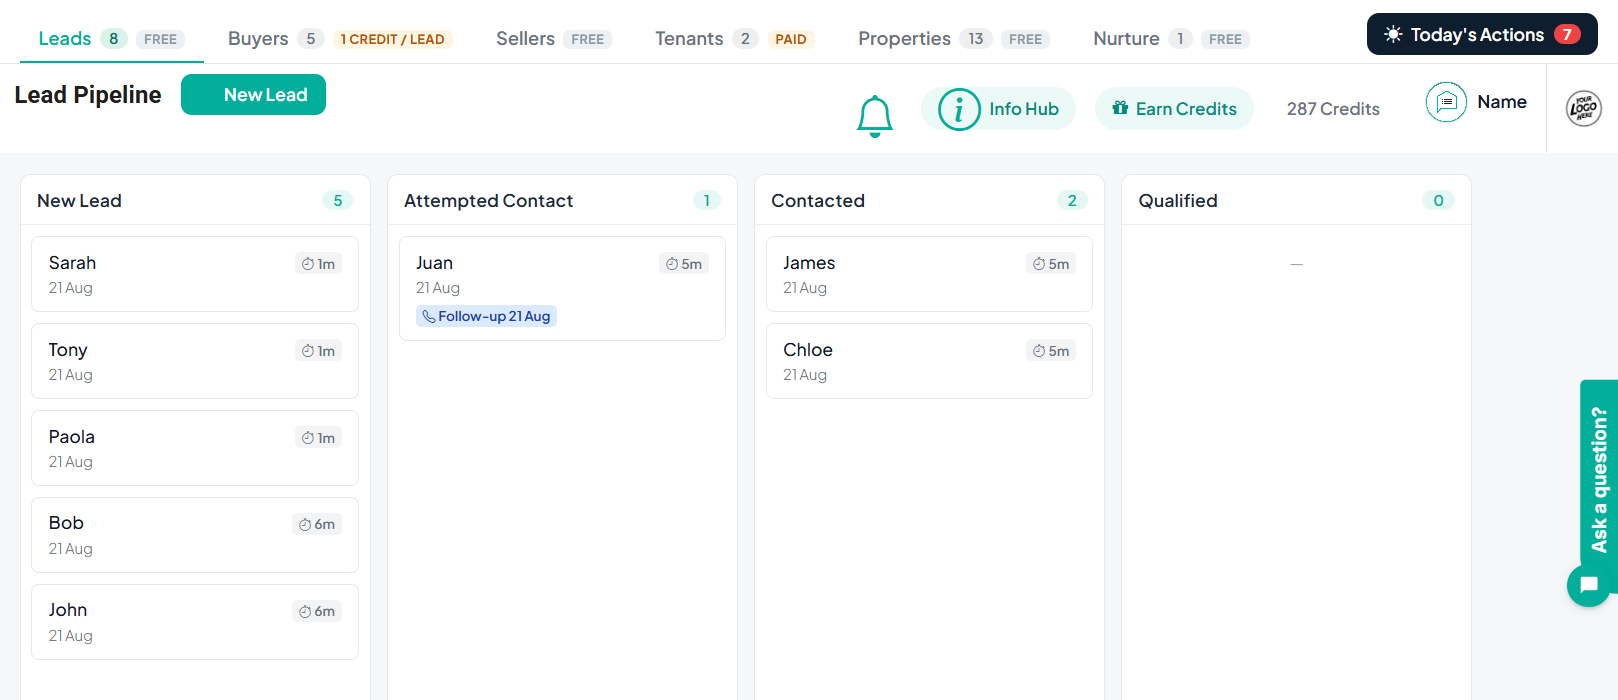Click the Earn Credits button
The width and height of the screenshot is (1618, 700).
[1174, 109]
